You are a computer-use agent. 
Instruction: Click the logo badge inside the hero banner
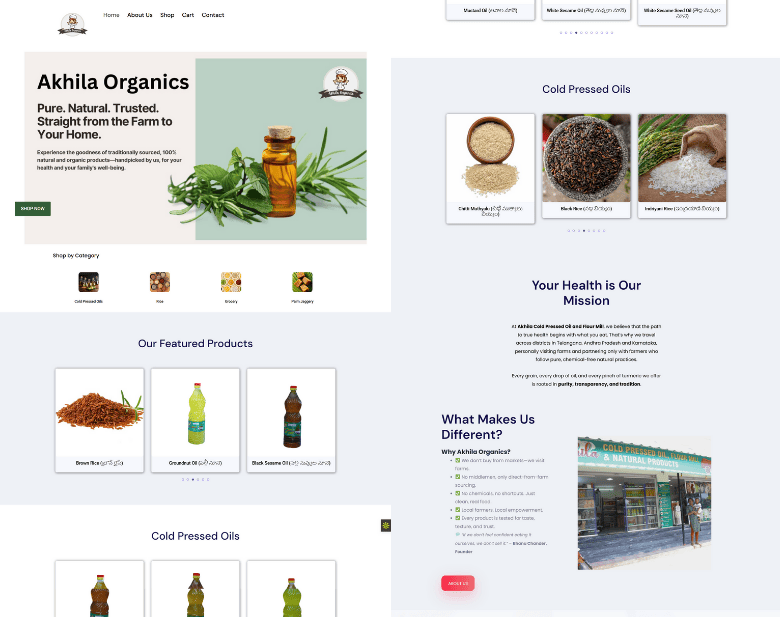click(x=341, y=84)
